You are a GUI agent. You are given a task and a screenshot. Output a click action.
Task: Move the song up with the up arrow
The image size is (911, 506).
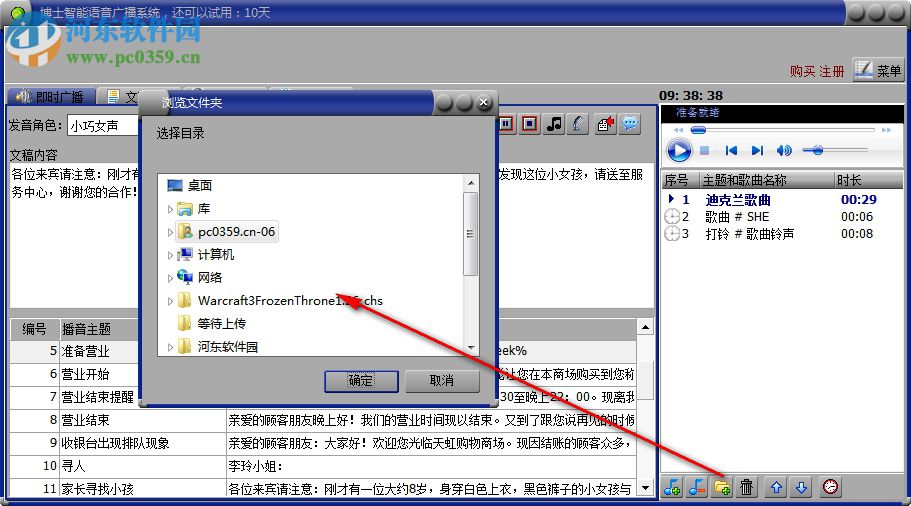776,487
